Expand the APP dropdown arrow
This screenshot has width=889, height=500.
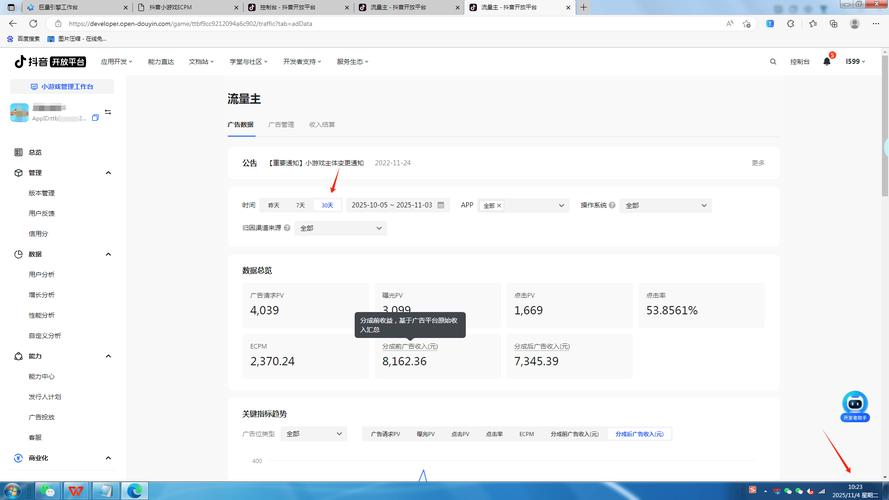click(x=561, y=205)
